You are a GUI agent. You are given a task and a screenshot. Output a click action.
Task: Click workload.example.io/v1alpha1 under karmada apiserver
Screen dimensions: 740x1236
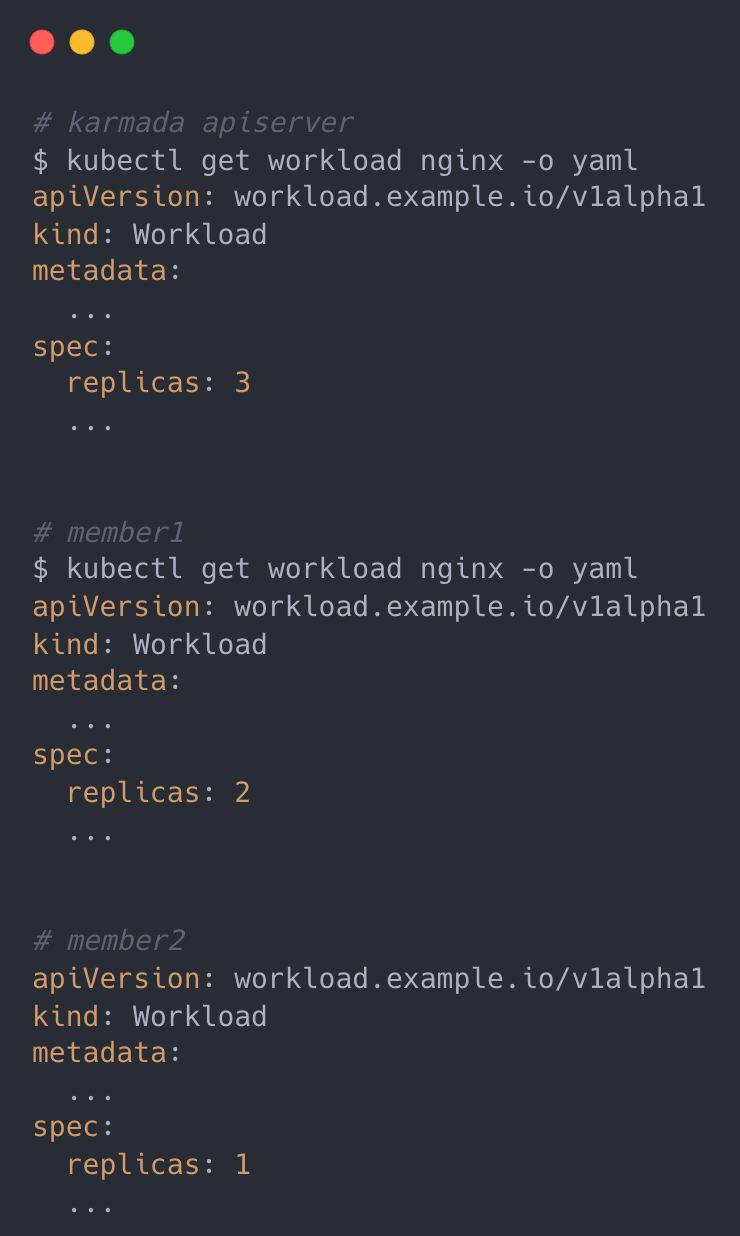coord(469,197)
